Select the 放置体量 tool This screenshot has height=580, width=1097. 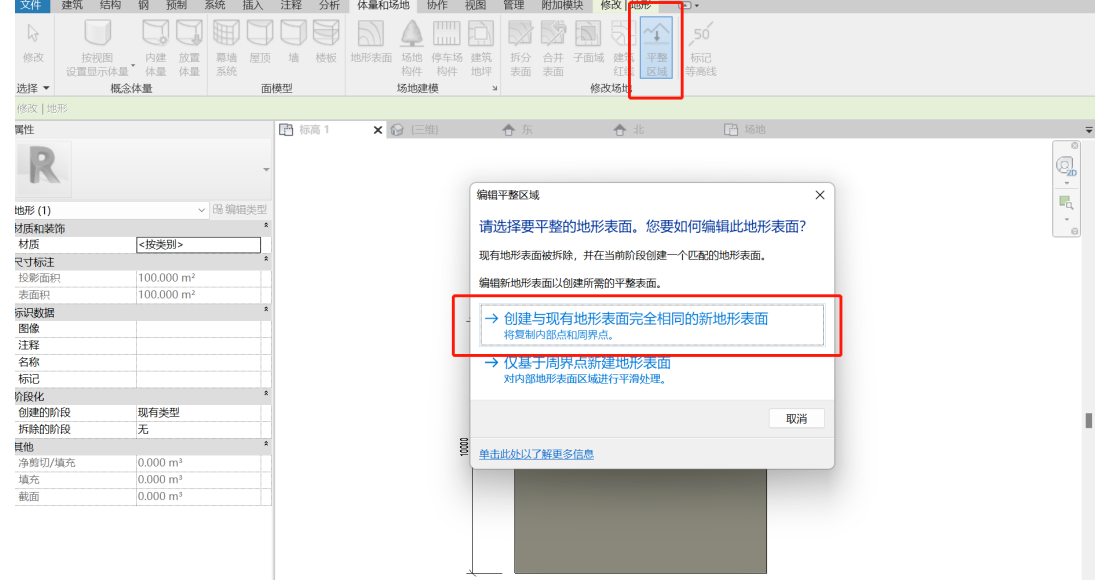(x=189, y=48)
